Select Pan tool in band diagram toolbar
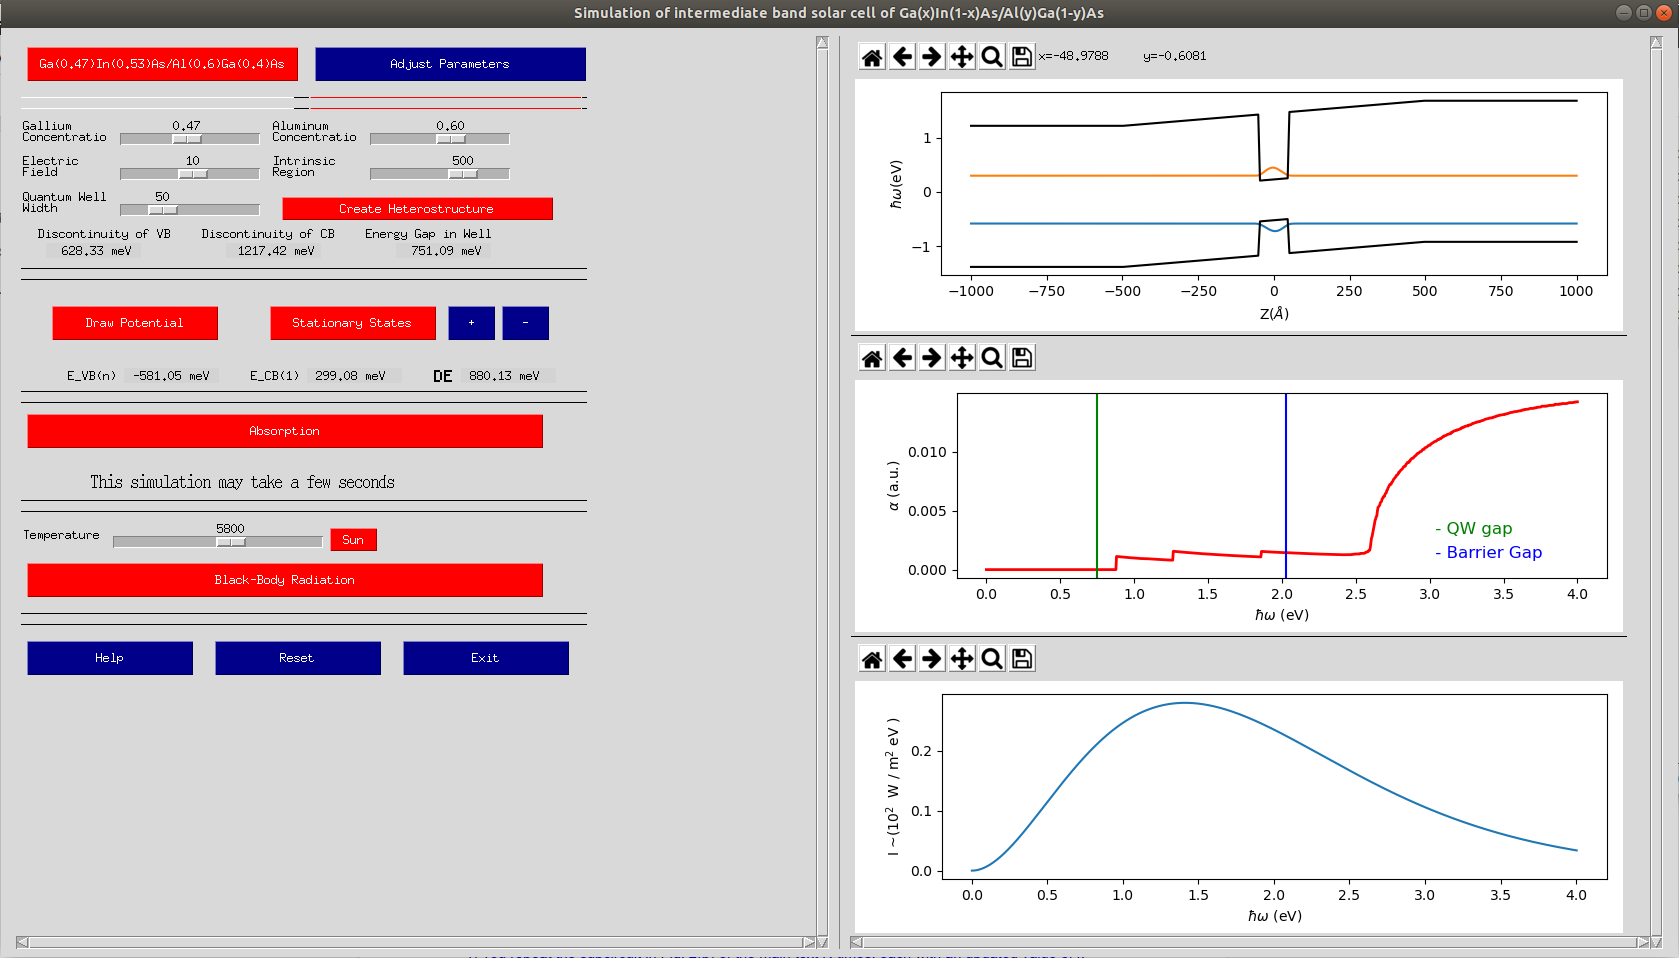Image resolution: width=1679 pixels, height=958 pixels. [x=962, y=57]
